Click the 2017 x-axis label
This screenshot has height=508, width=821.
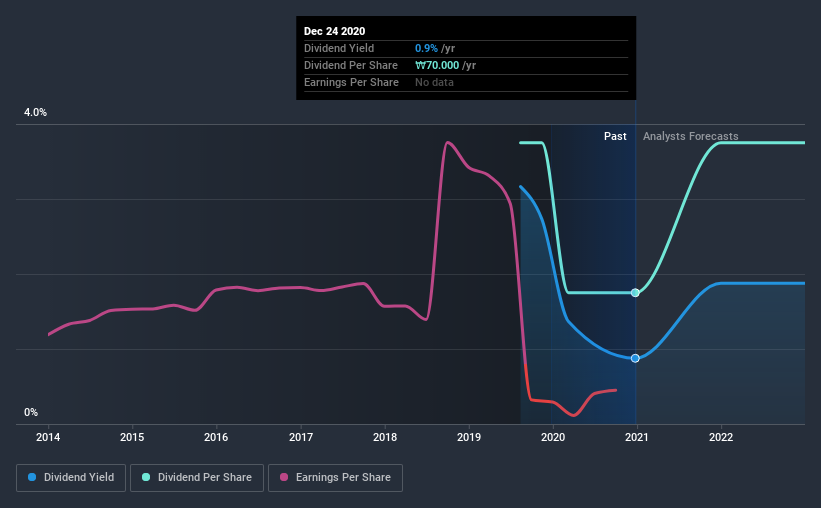click(301, 437)
